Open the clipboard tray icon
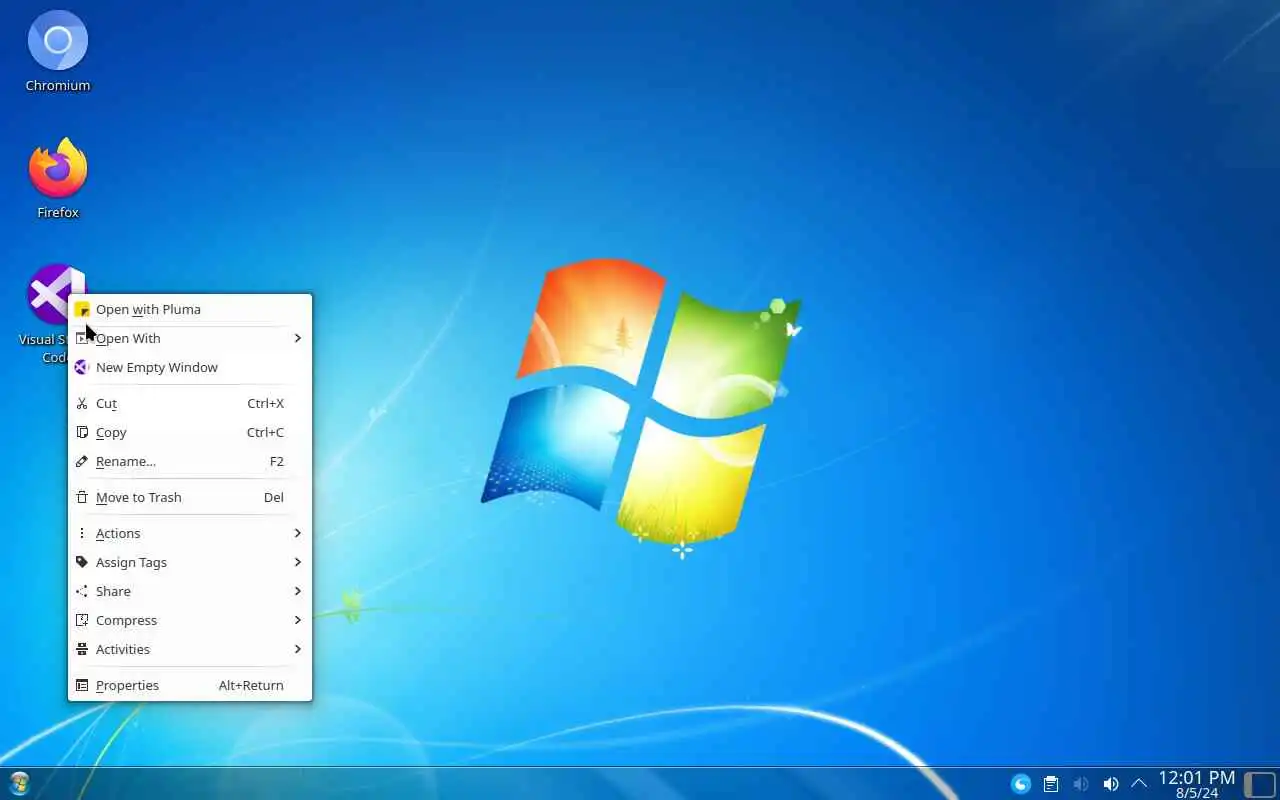 coord(1051,784)
